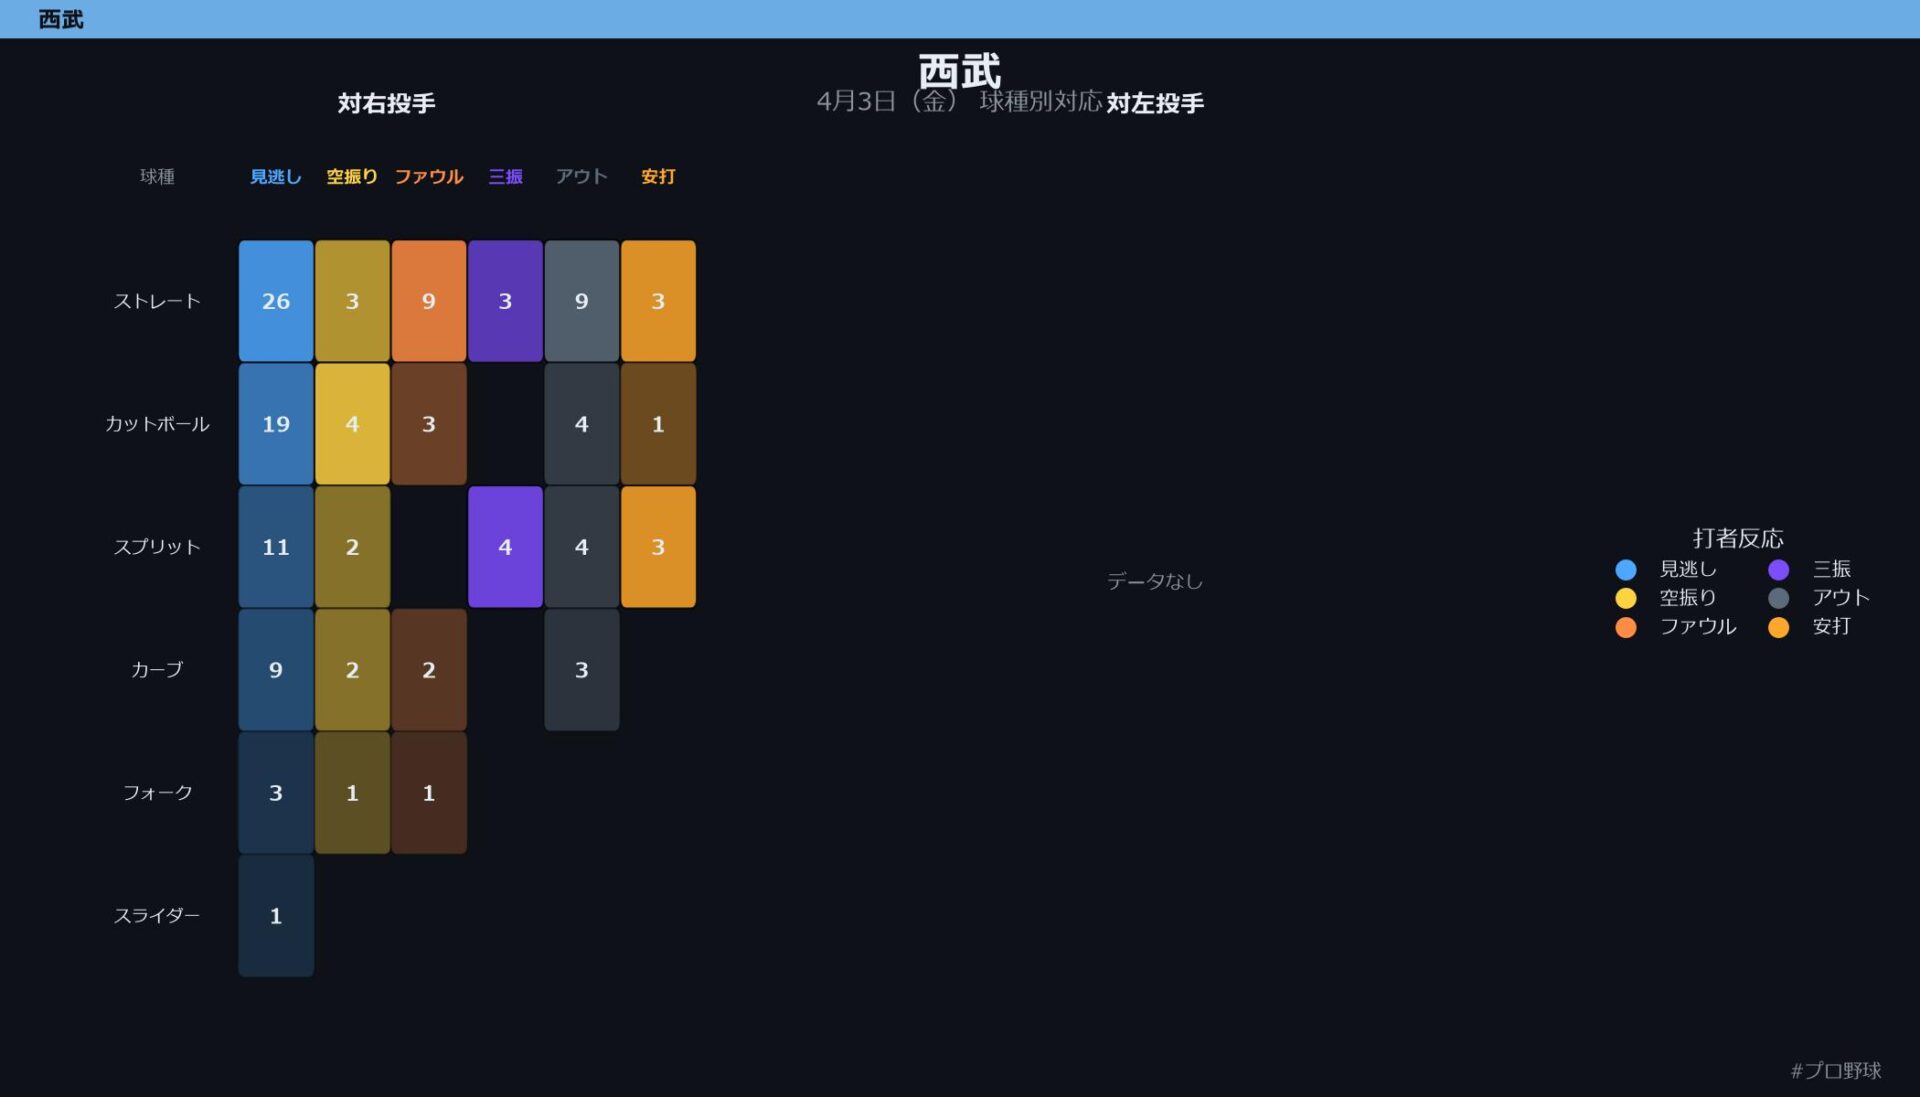Click the 空振り column header

coord(352,177)
